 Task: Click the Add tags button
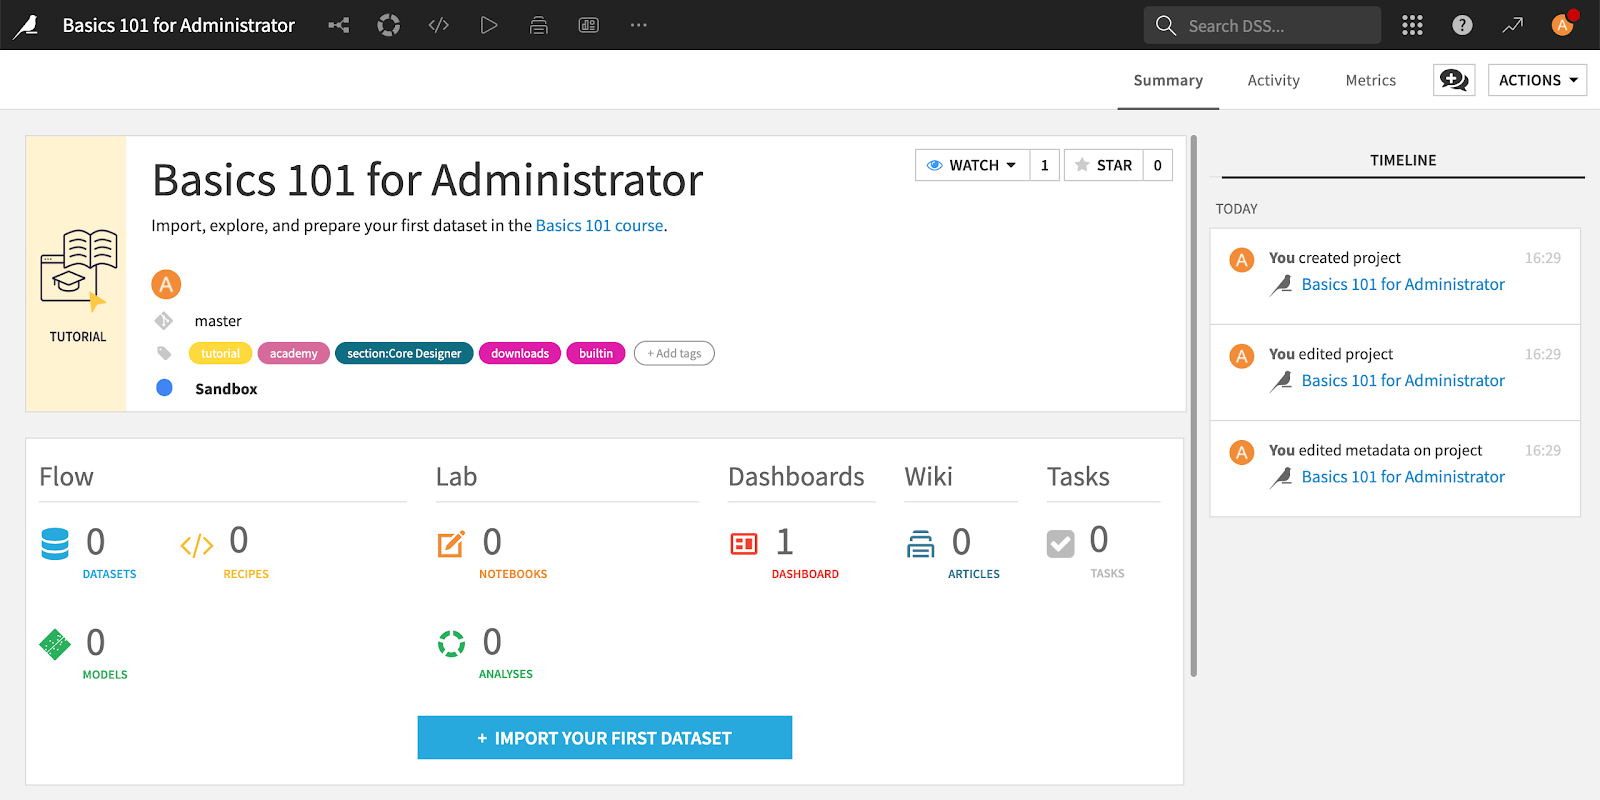[674, 353]
